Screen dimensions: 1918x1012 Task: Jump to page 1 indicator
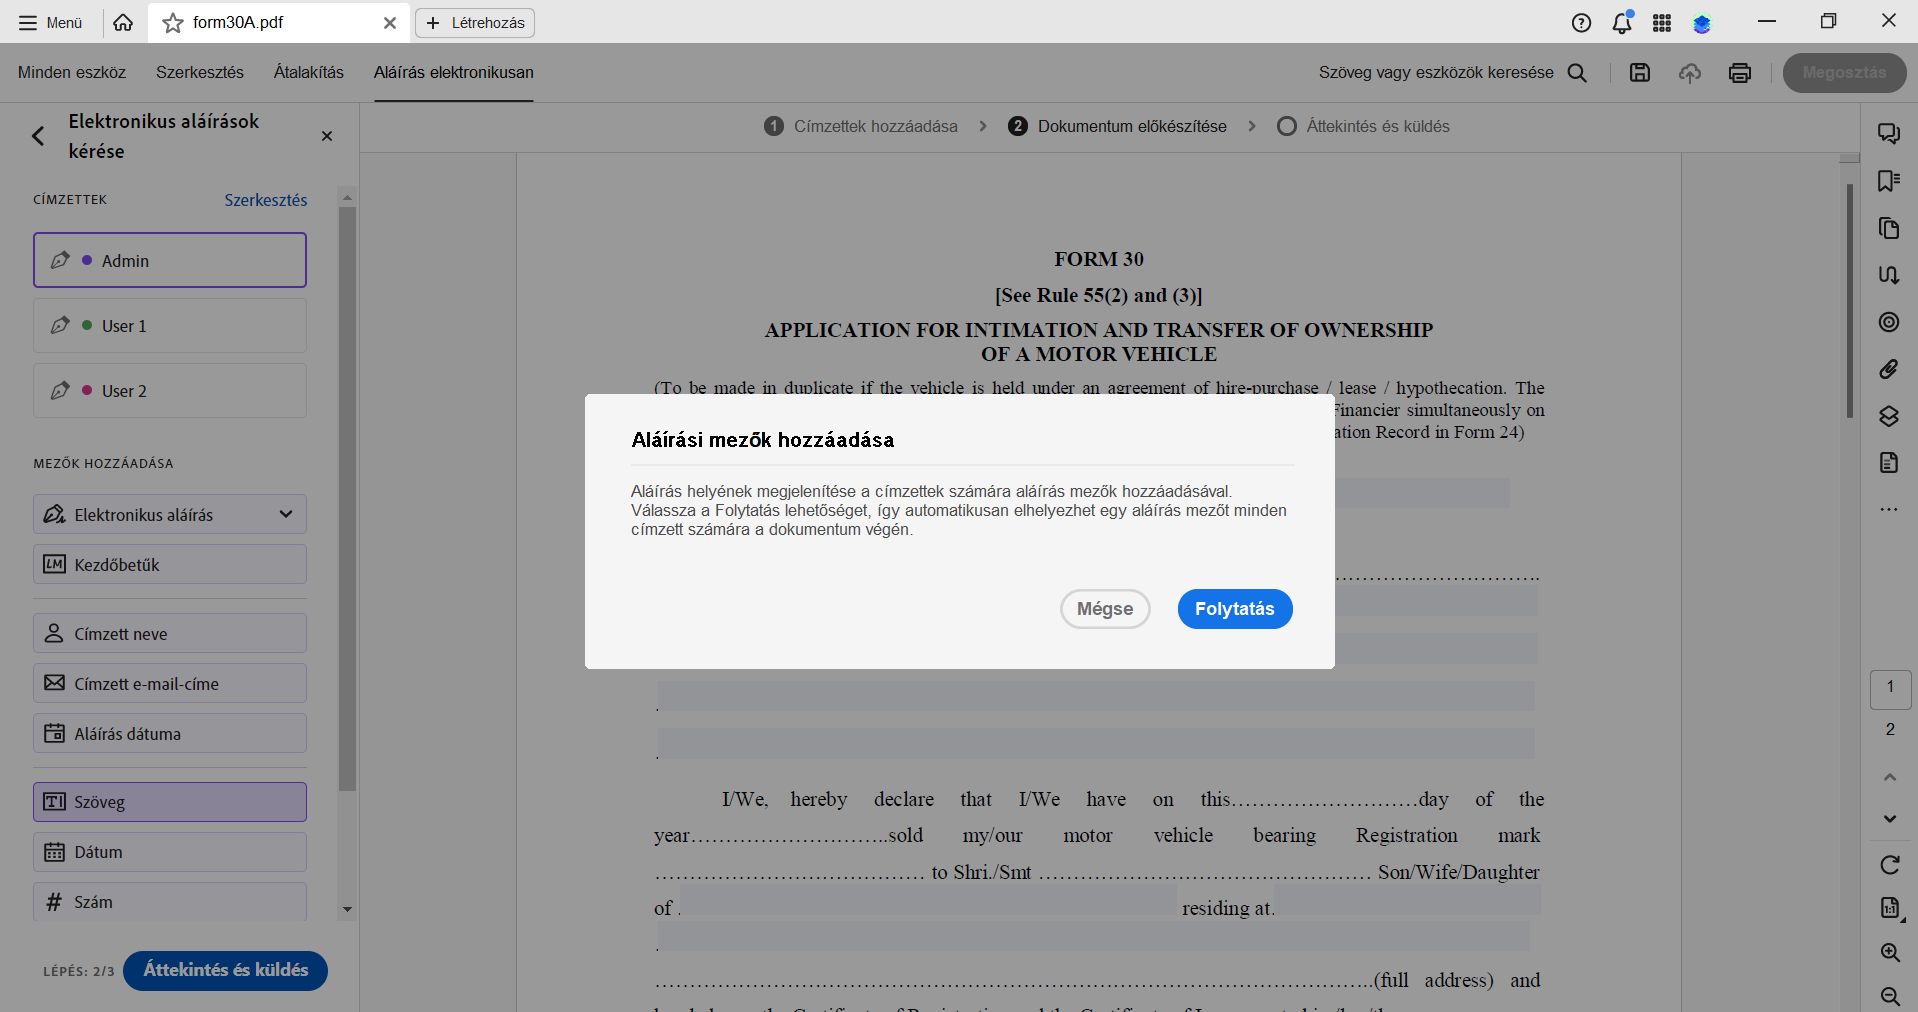click(x=1890, y=689)
